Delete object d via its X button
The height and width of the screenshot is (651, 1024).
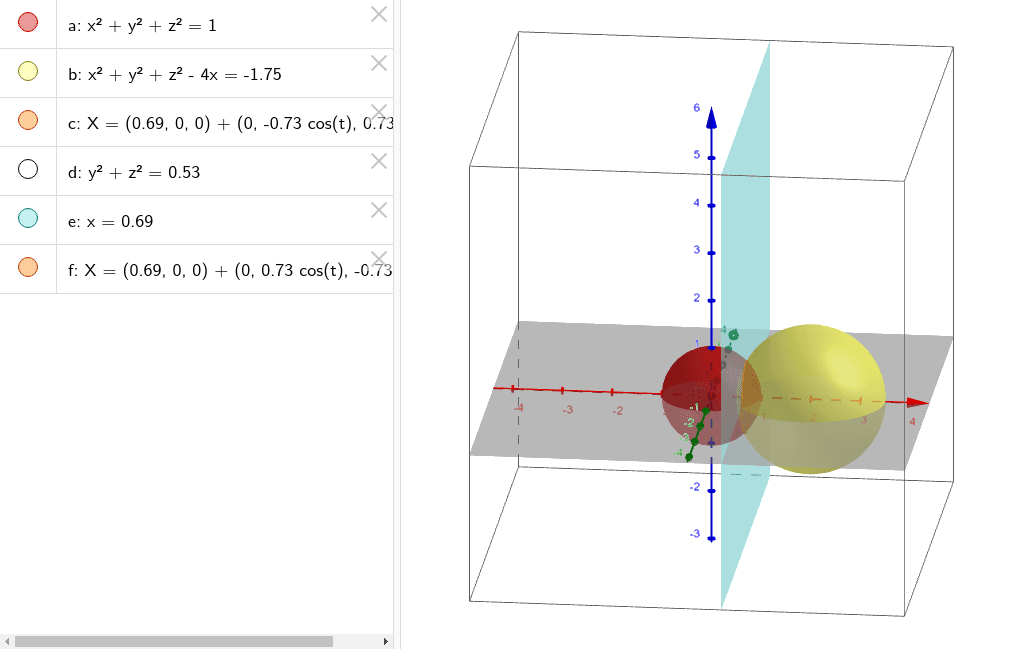coord(378,161)
